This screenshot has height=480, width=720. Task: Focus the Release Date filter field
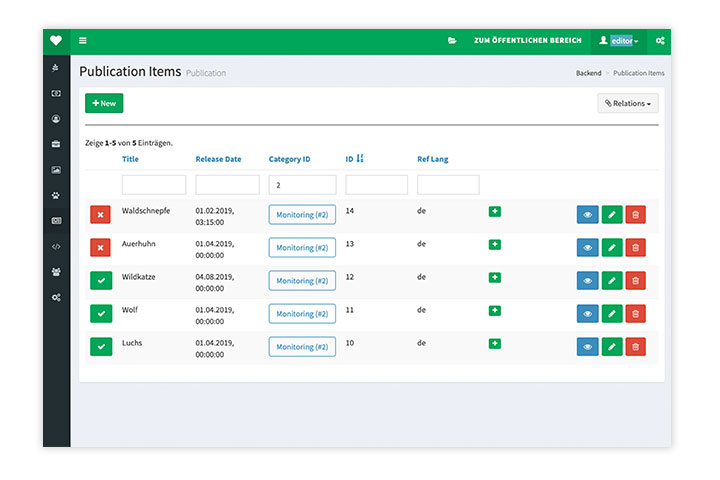tap(227, 185)
